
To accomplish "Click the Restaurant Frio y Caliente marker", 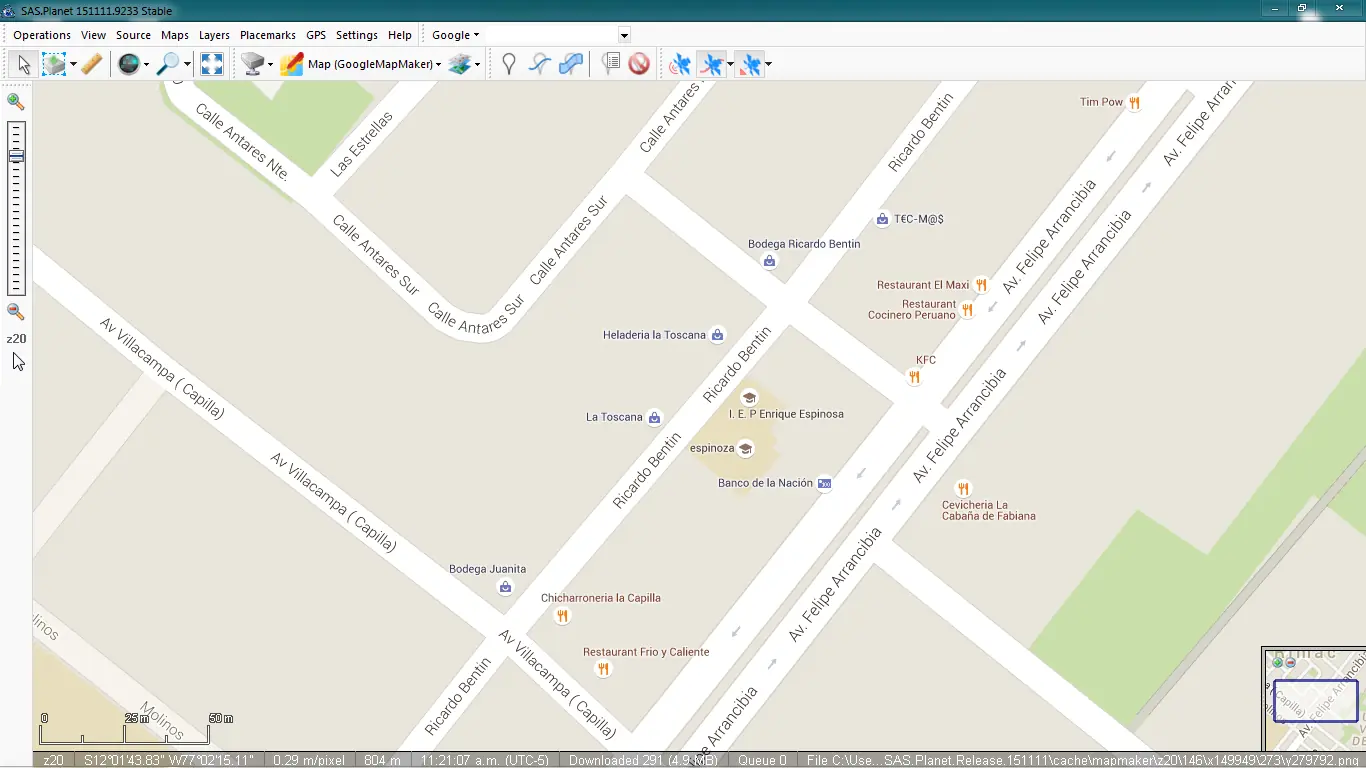I will click(603, 669).
